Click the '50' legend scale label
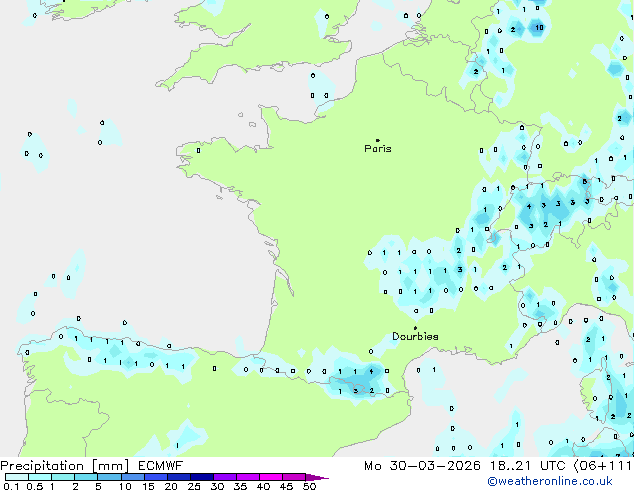 (x=310, y=486)
